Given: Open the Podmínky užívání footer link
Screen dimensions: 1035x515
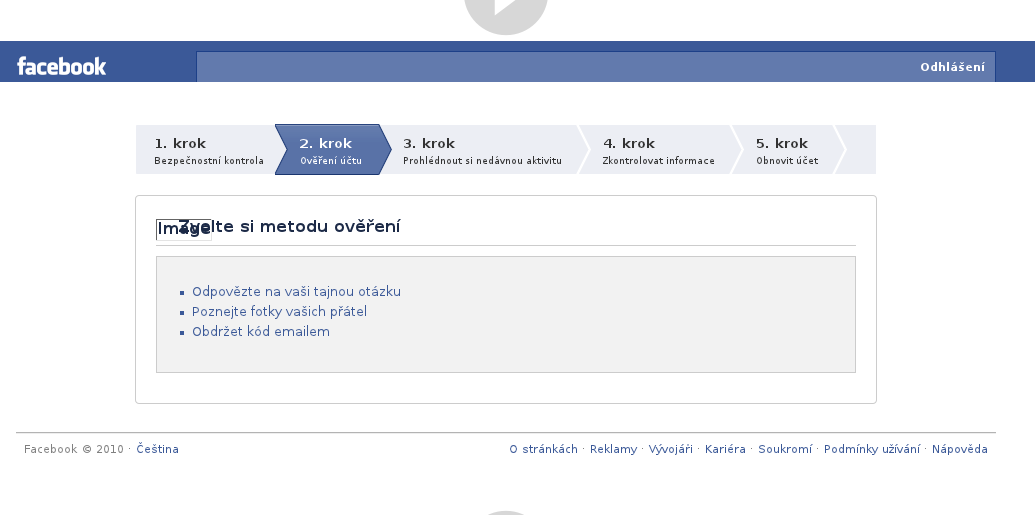Looking at the screenshot, I should (x=872, y=449).
